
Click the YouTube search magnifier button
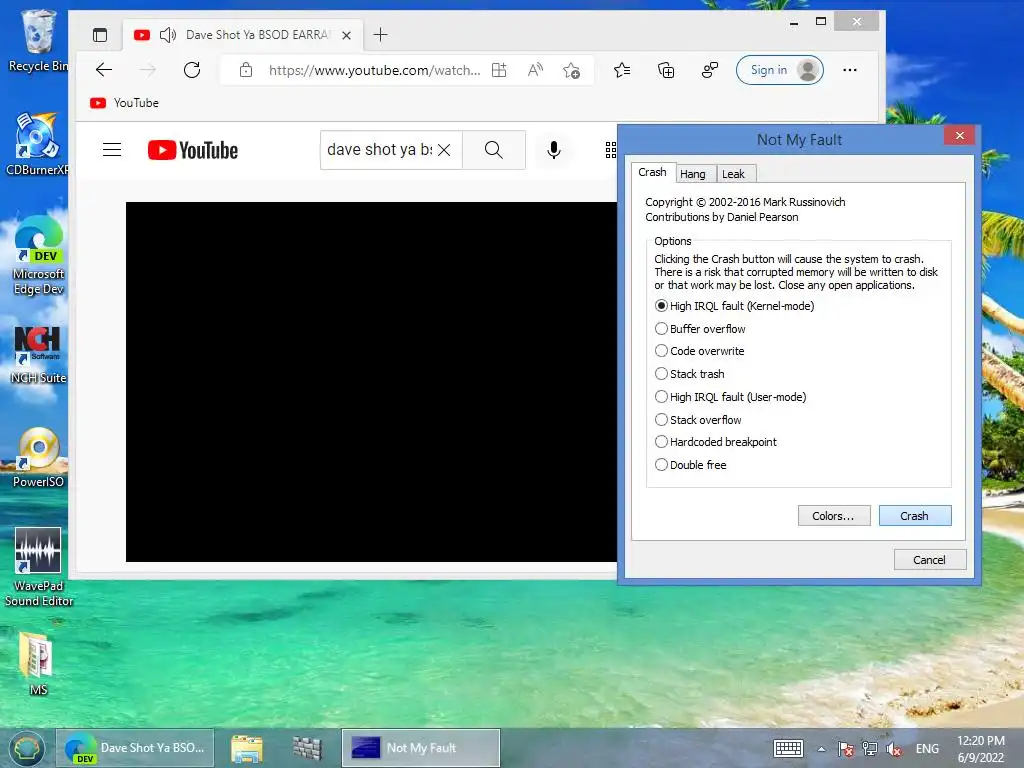494,150
